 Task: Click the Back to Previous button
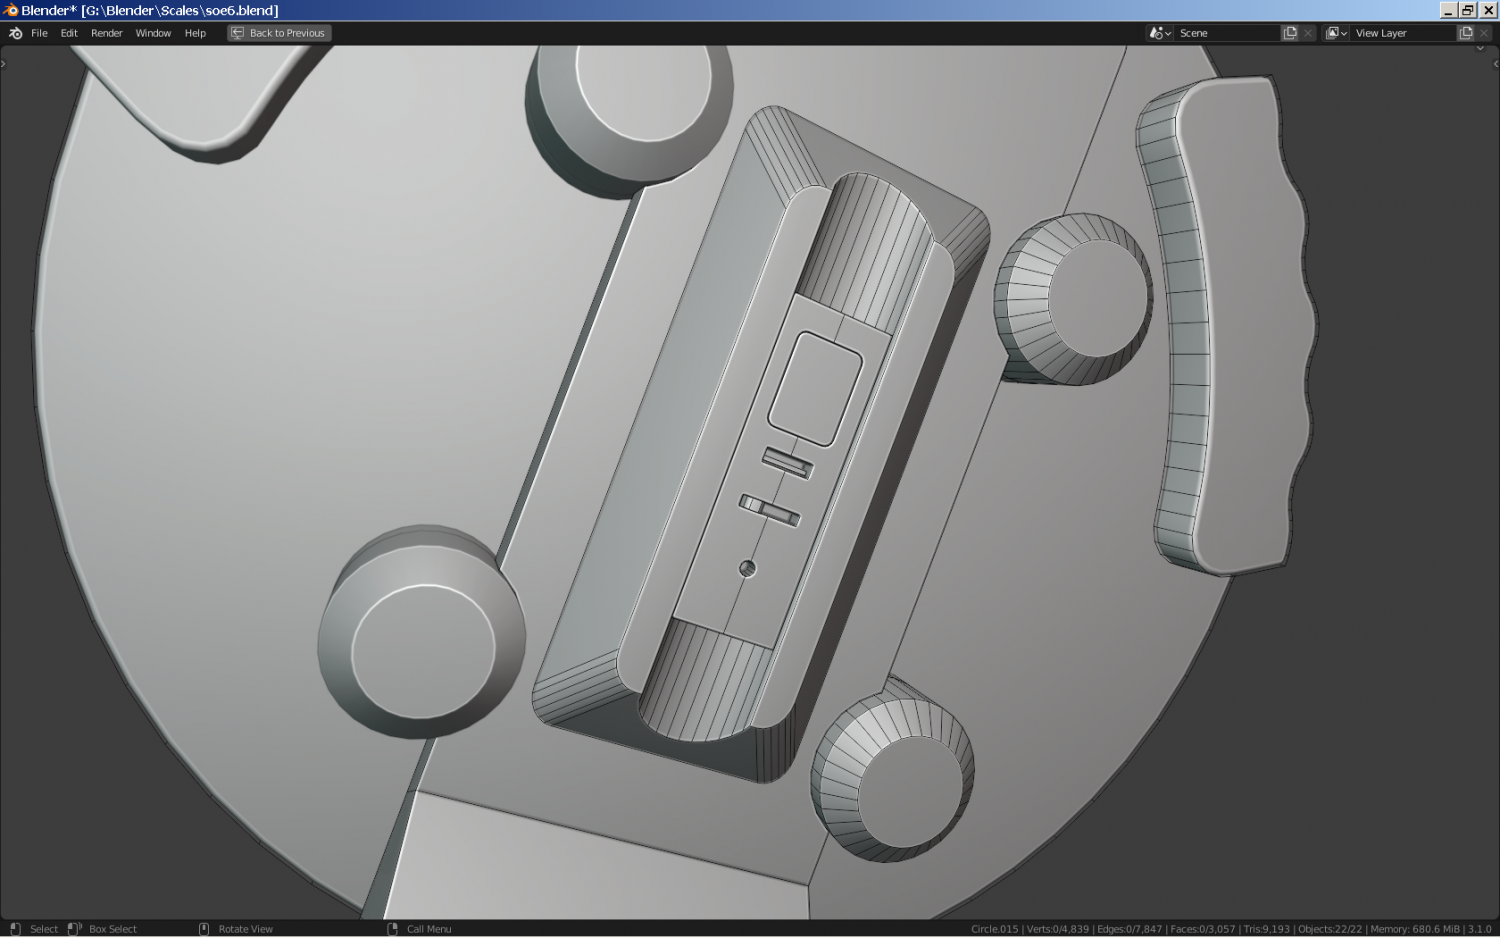tap(279, 33)
